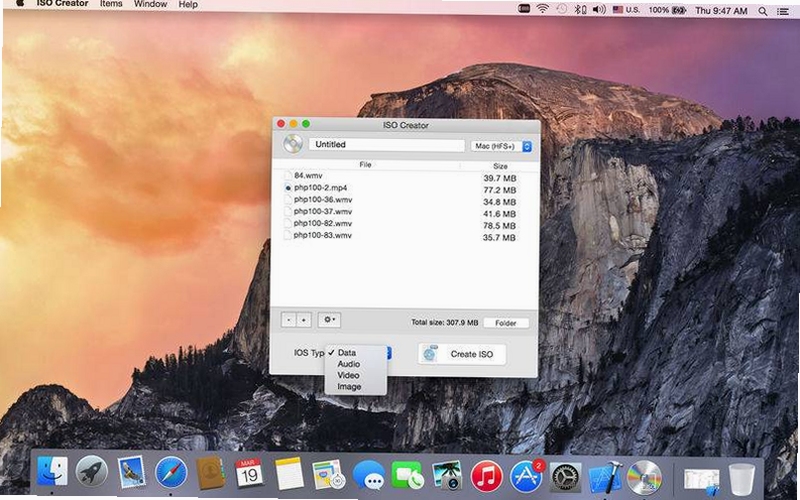This screenshot has width=800, height=500.
Task: Click the file icon next to 84.wmv
Action: click(x=288, y=176)
